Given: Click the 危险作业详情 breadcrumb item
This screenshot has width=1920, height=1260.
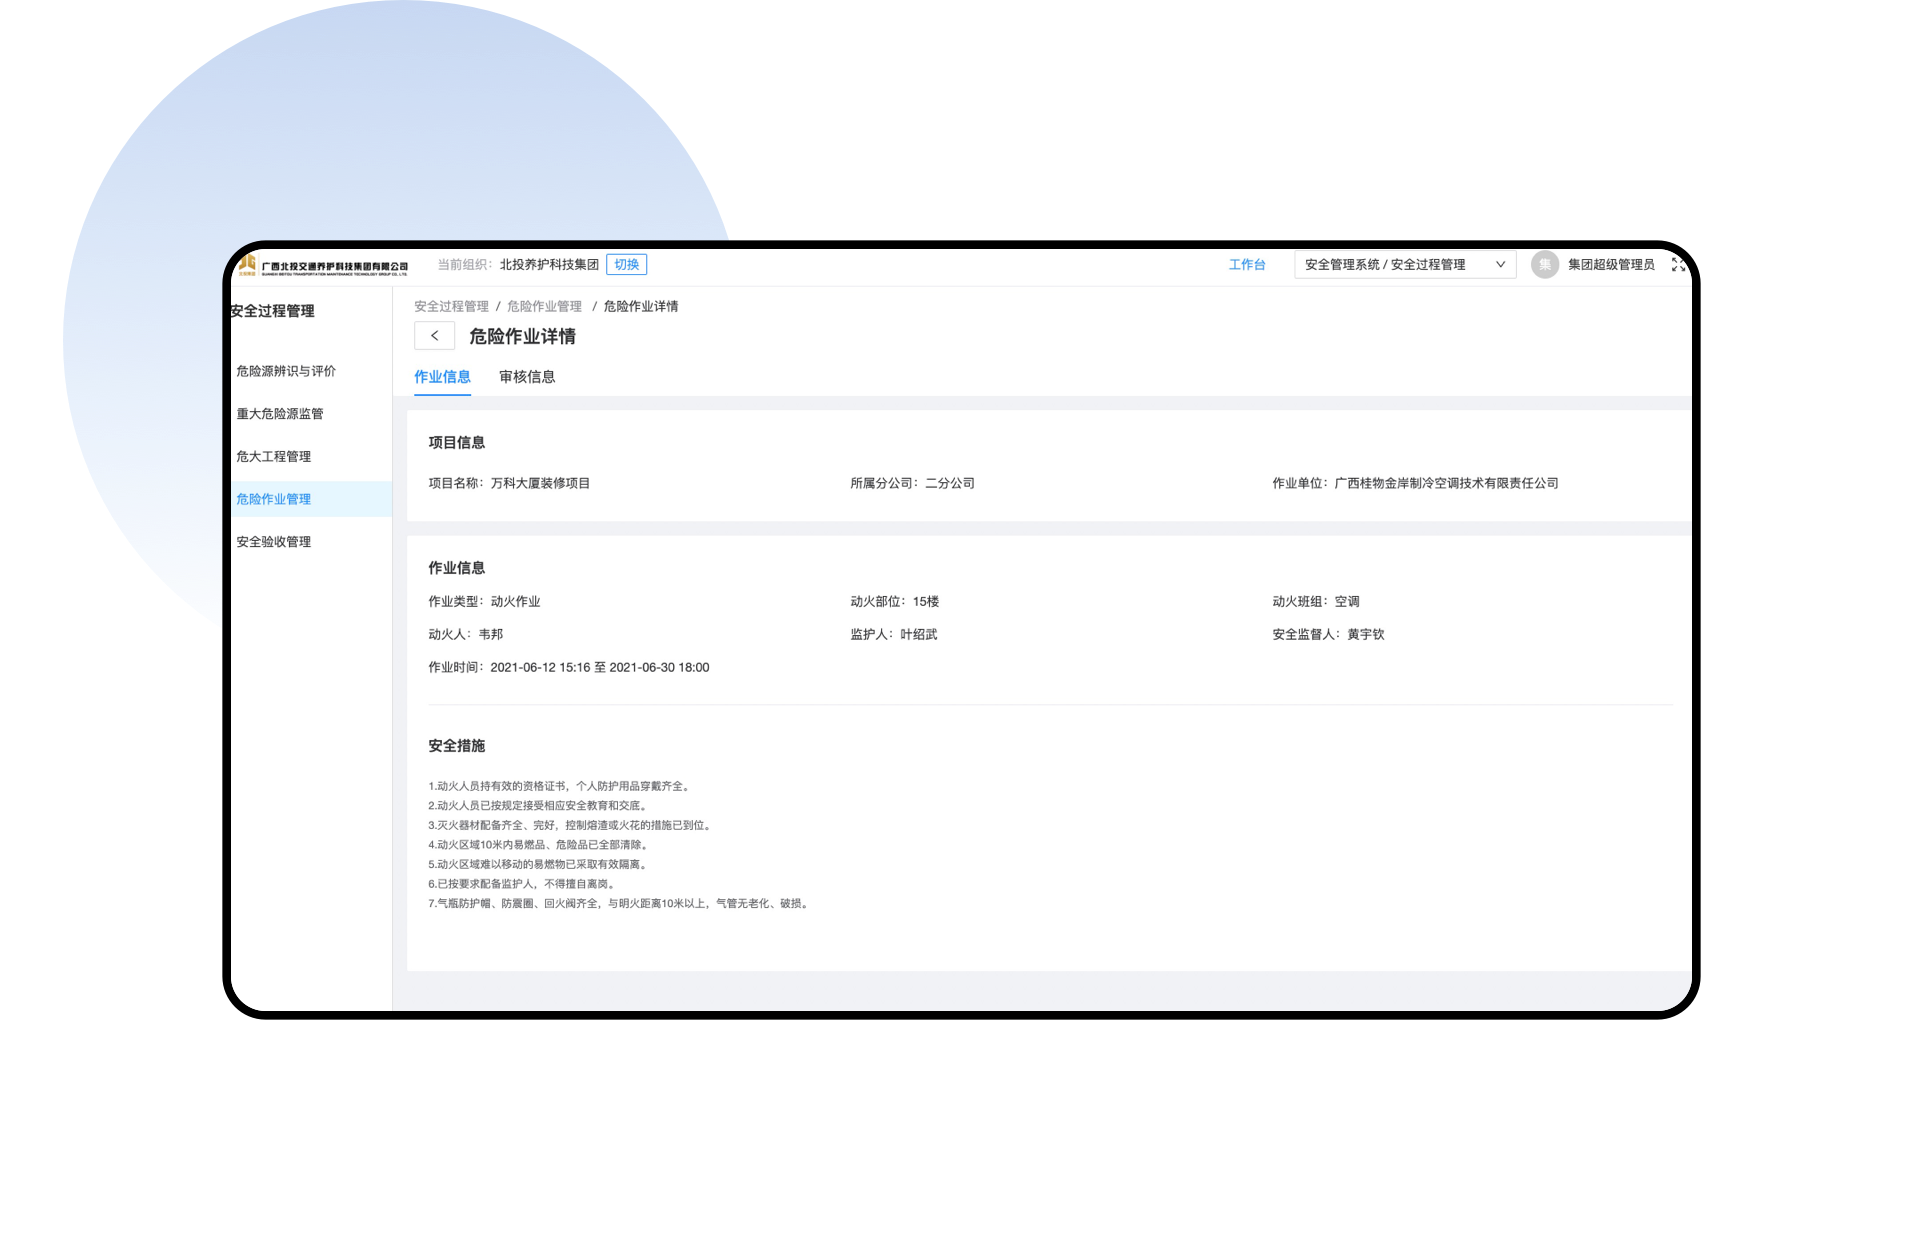Looking at the screenshot, I should point(640,307).
